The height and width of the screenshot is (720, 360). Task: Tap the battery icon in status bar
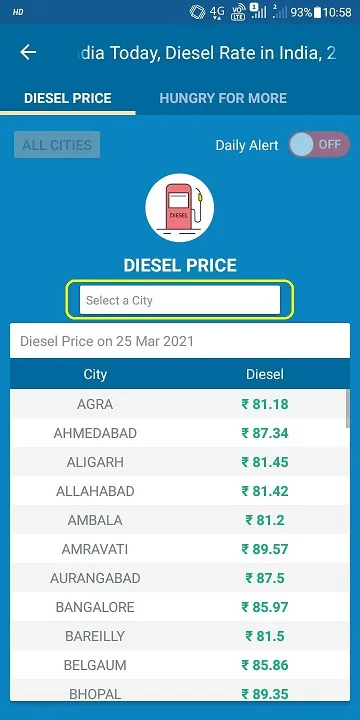pyautogui.click(x=317, y=12)
